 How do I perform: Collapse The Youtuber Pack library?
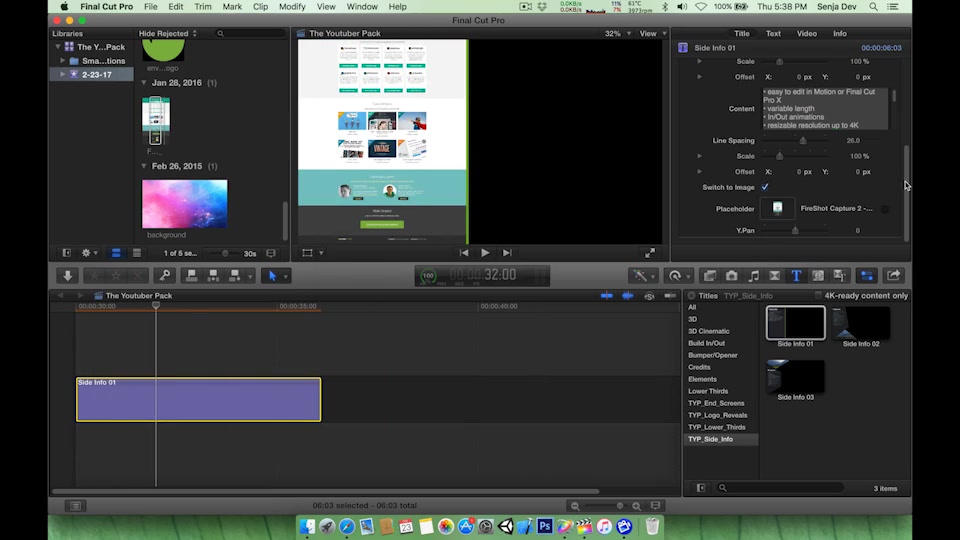tap(58, 47)
